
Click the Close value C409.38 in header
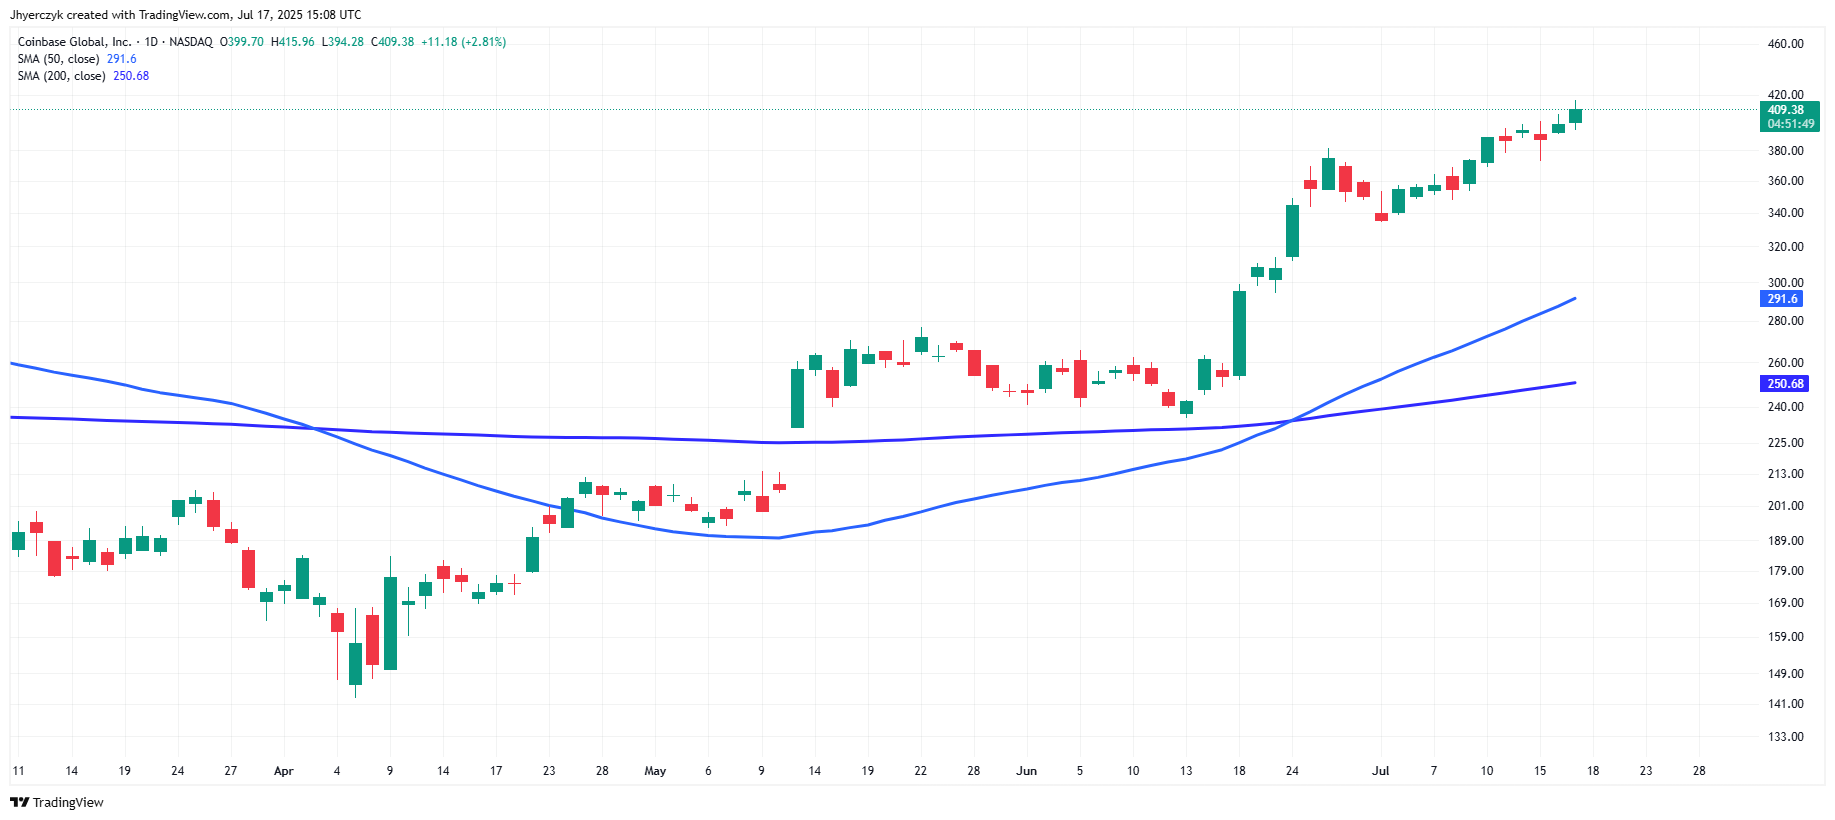coord(393,42)
